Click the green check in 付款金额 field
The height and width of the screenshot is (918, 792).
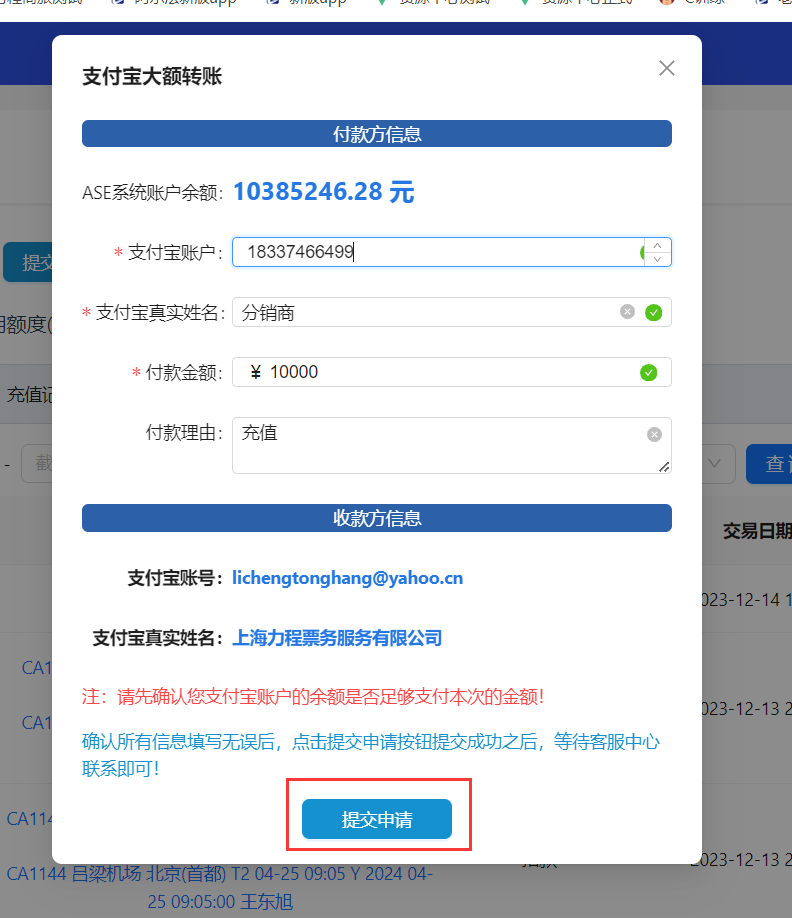[x=649, y=372]
